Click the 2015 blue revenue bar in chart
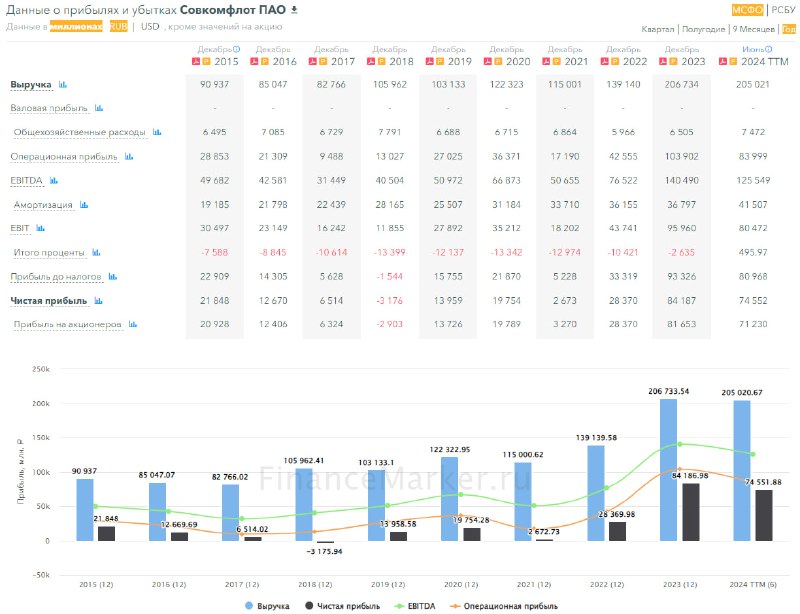800x614 pixels. click(x=85, y=509)
